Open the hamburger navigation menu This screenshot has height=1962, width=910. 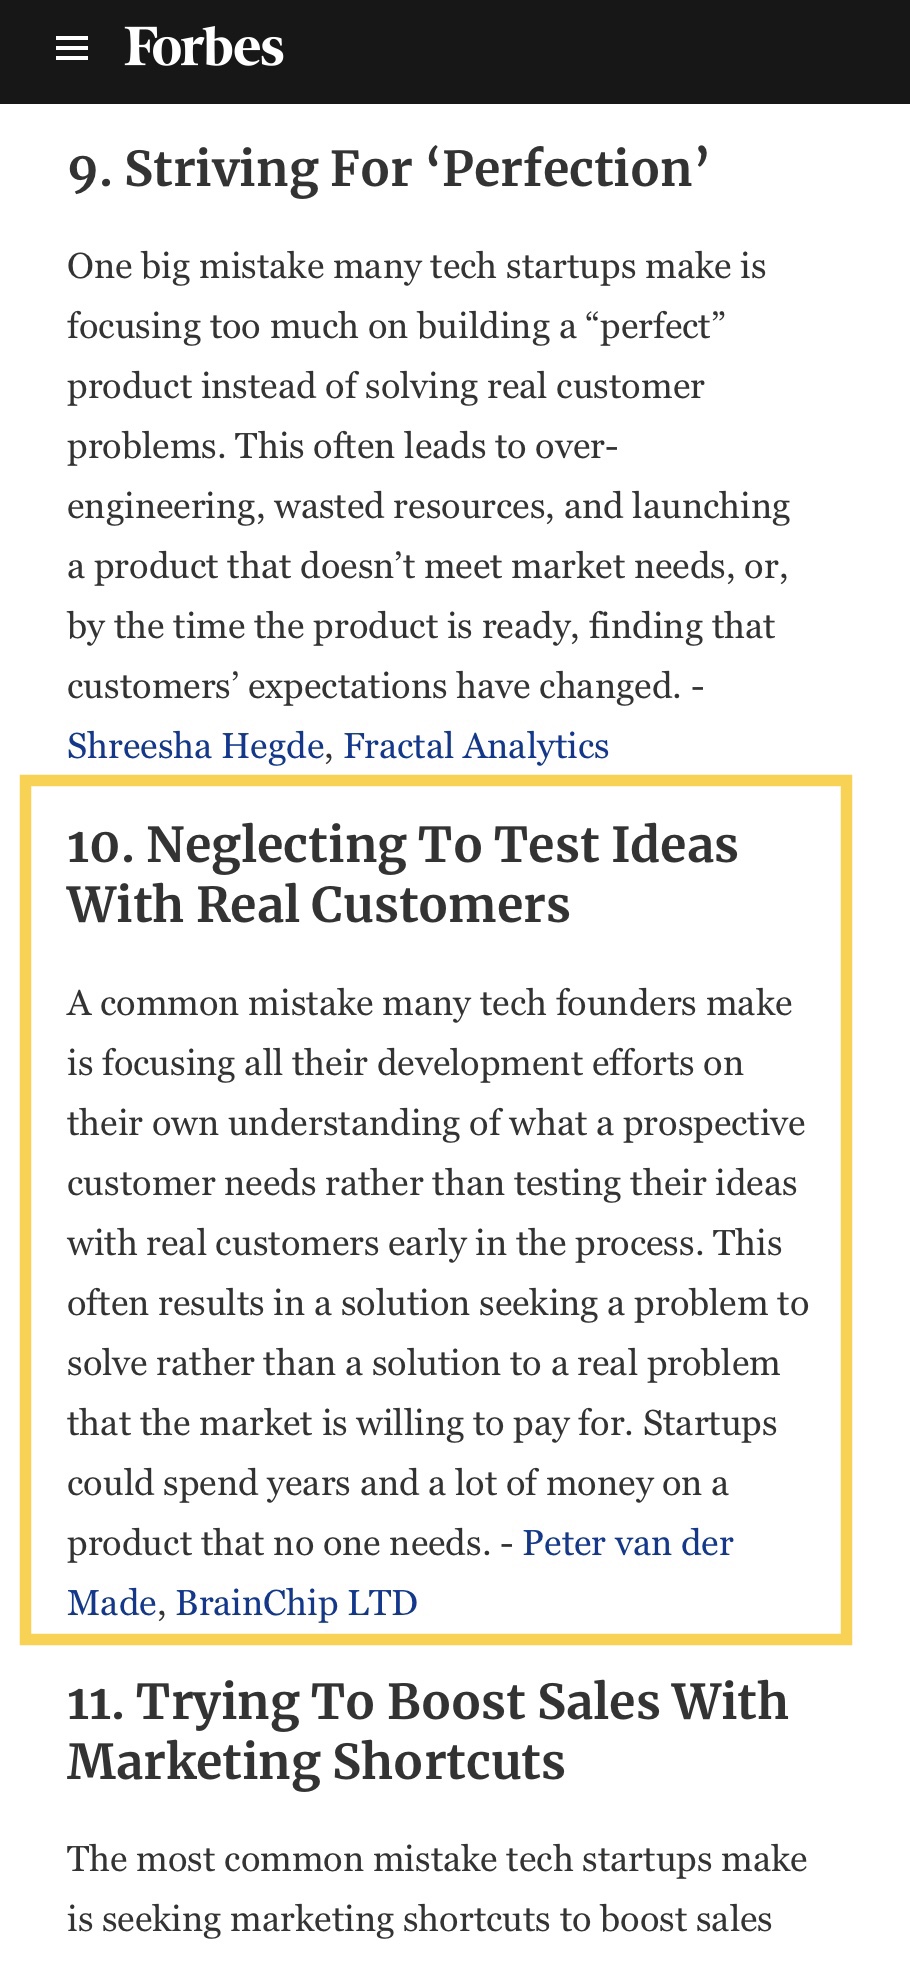click(x=72, y=48)
